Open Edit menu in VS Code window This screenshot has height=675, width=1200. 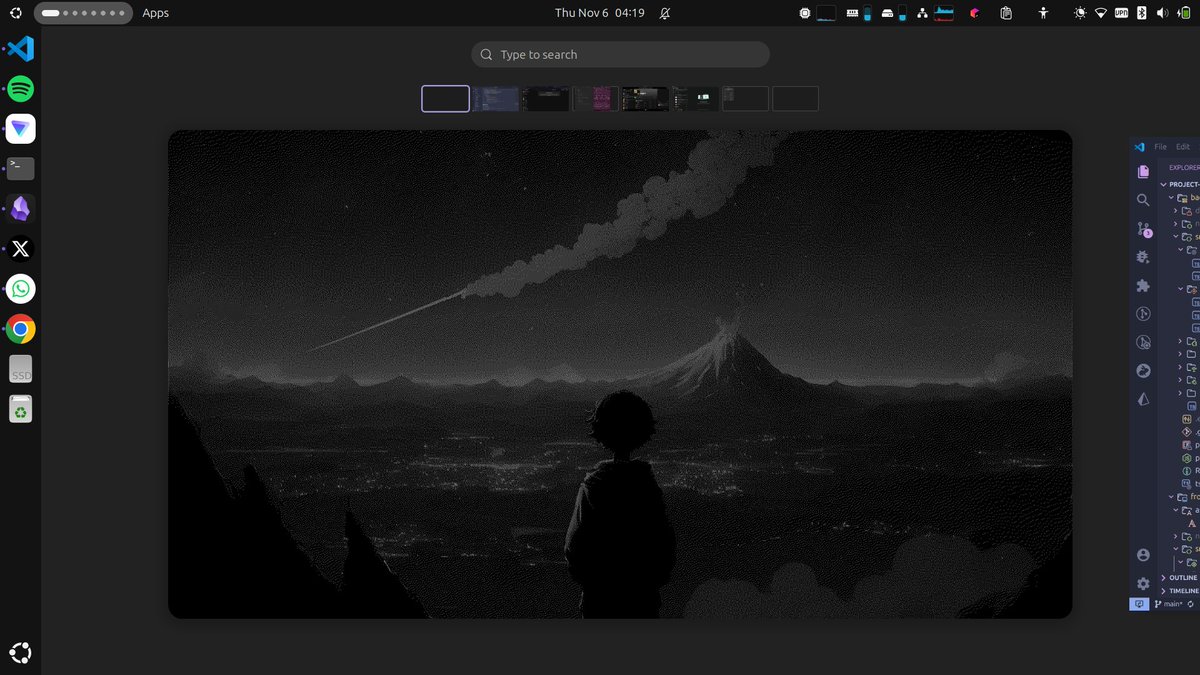[1183, 147]
